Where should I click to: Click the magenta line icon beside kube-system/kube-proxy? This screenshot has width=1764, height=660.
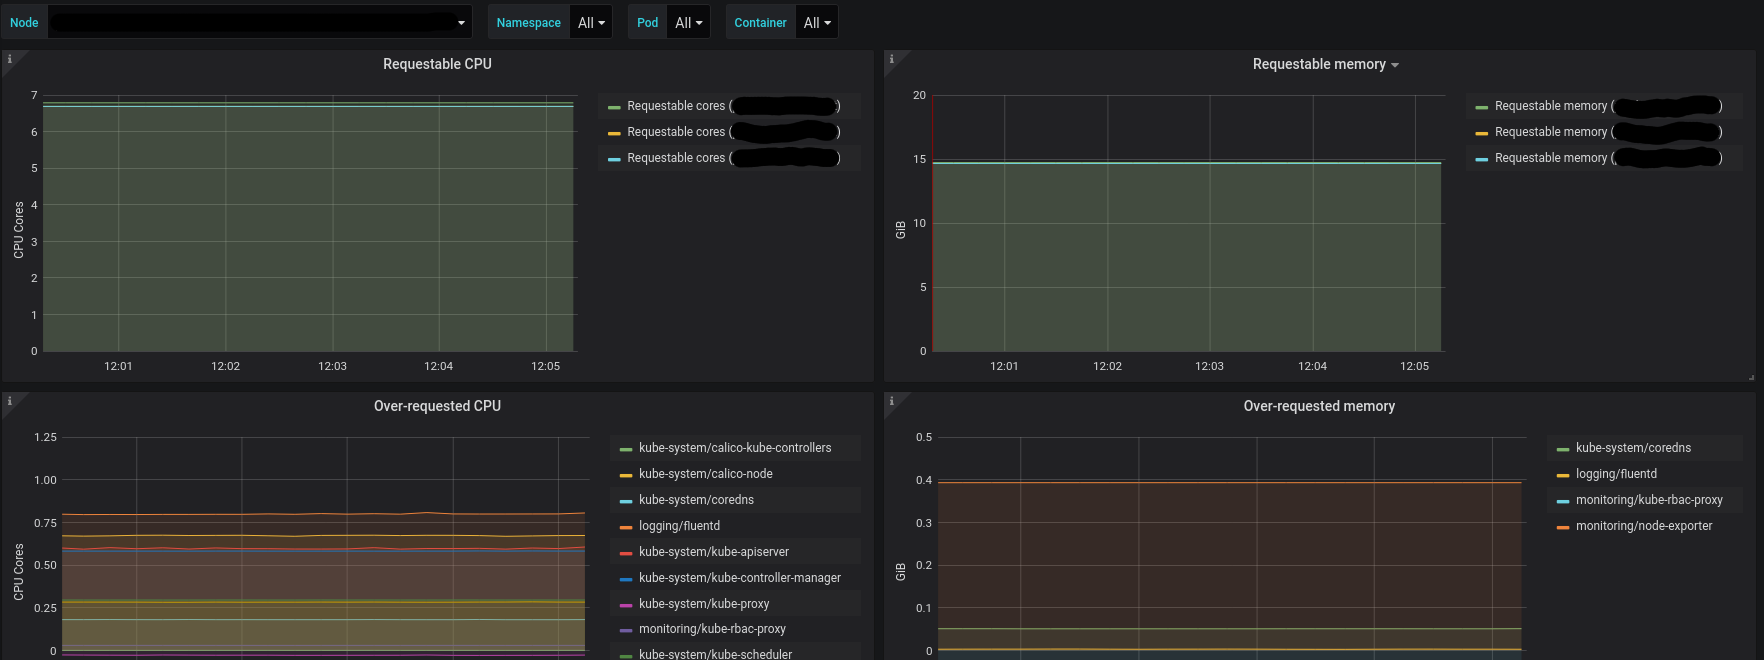click(x=626, y=605)
